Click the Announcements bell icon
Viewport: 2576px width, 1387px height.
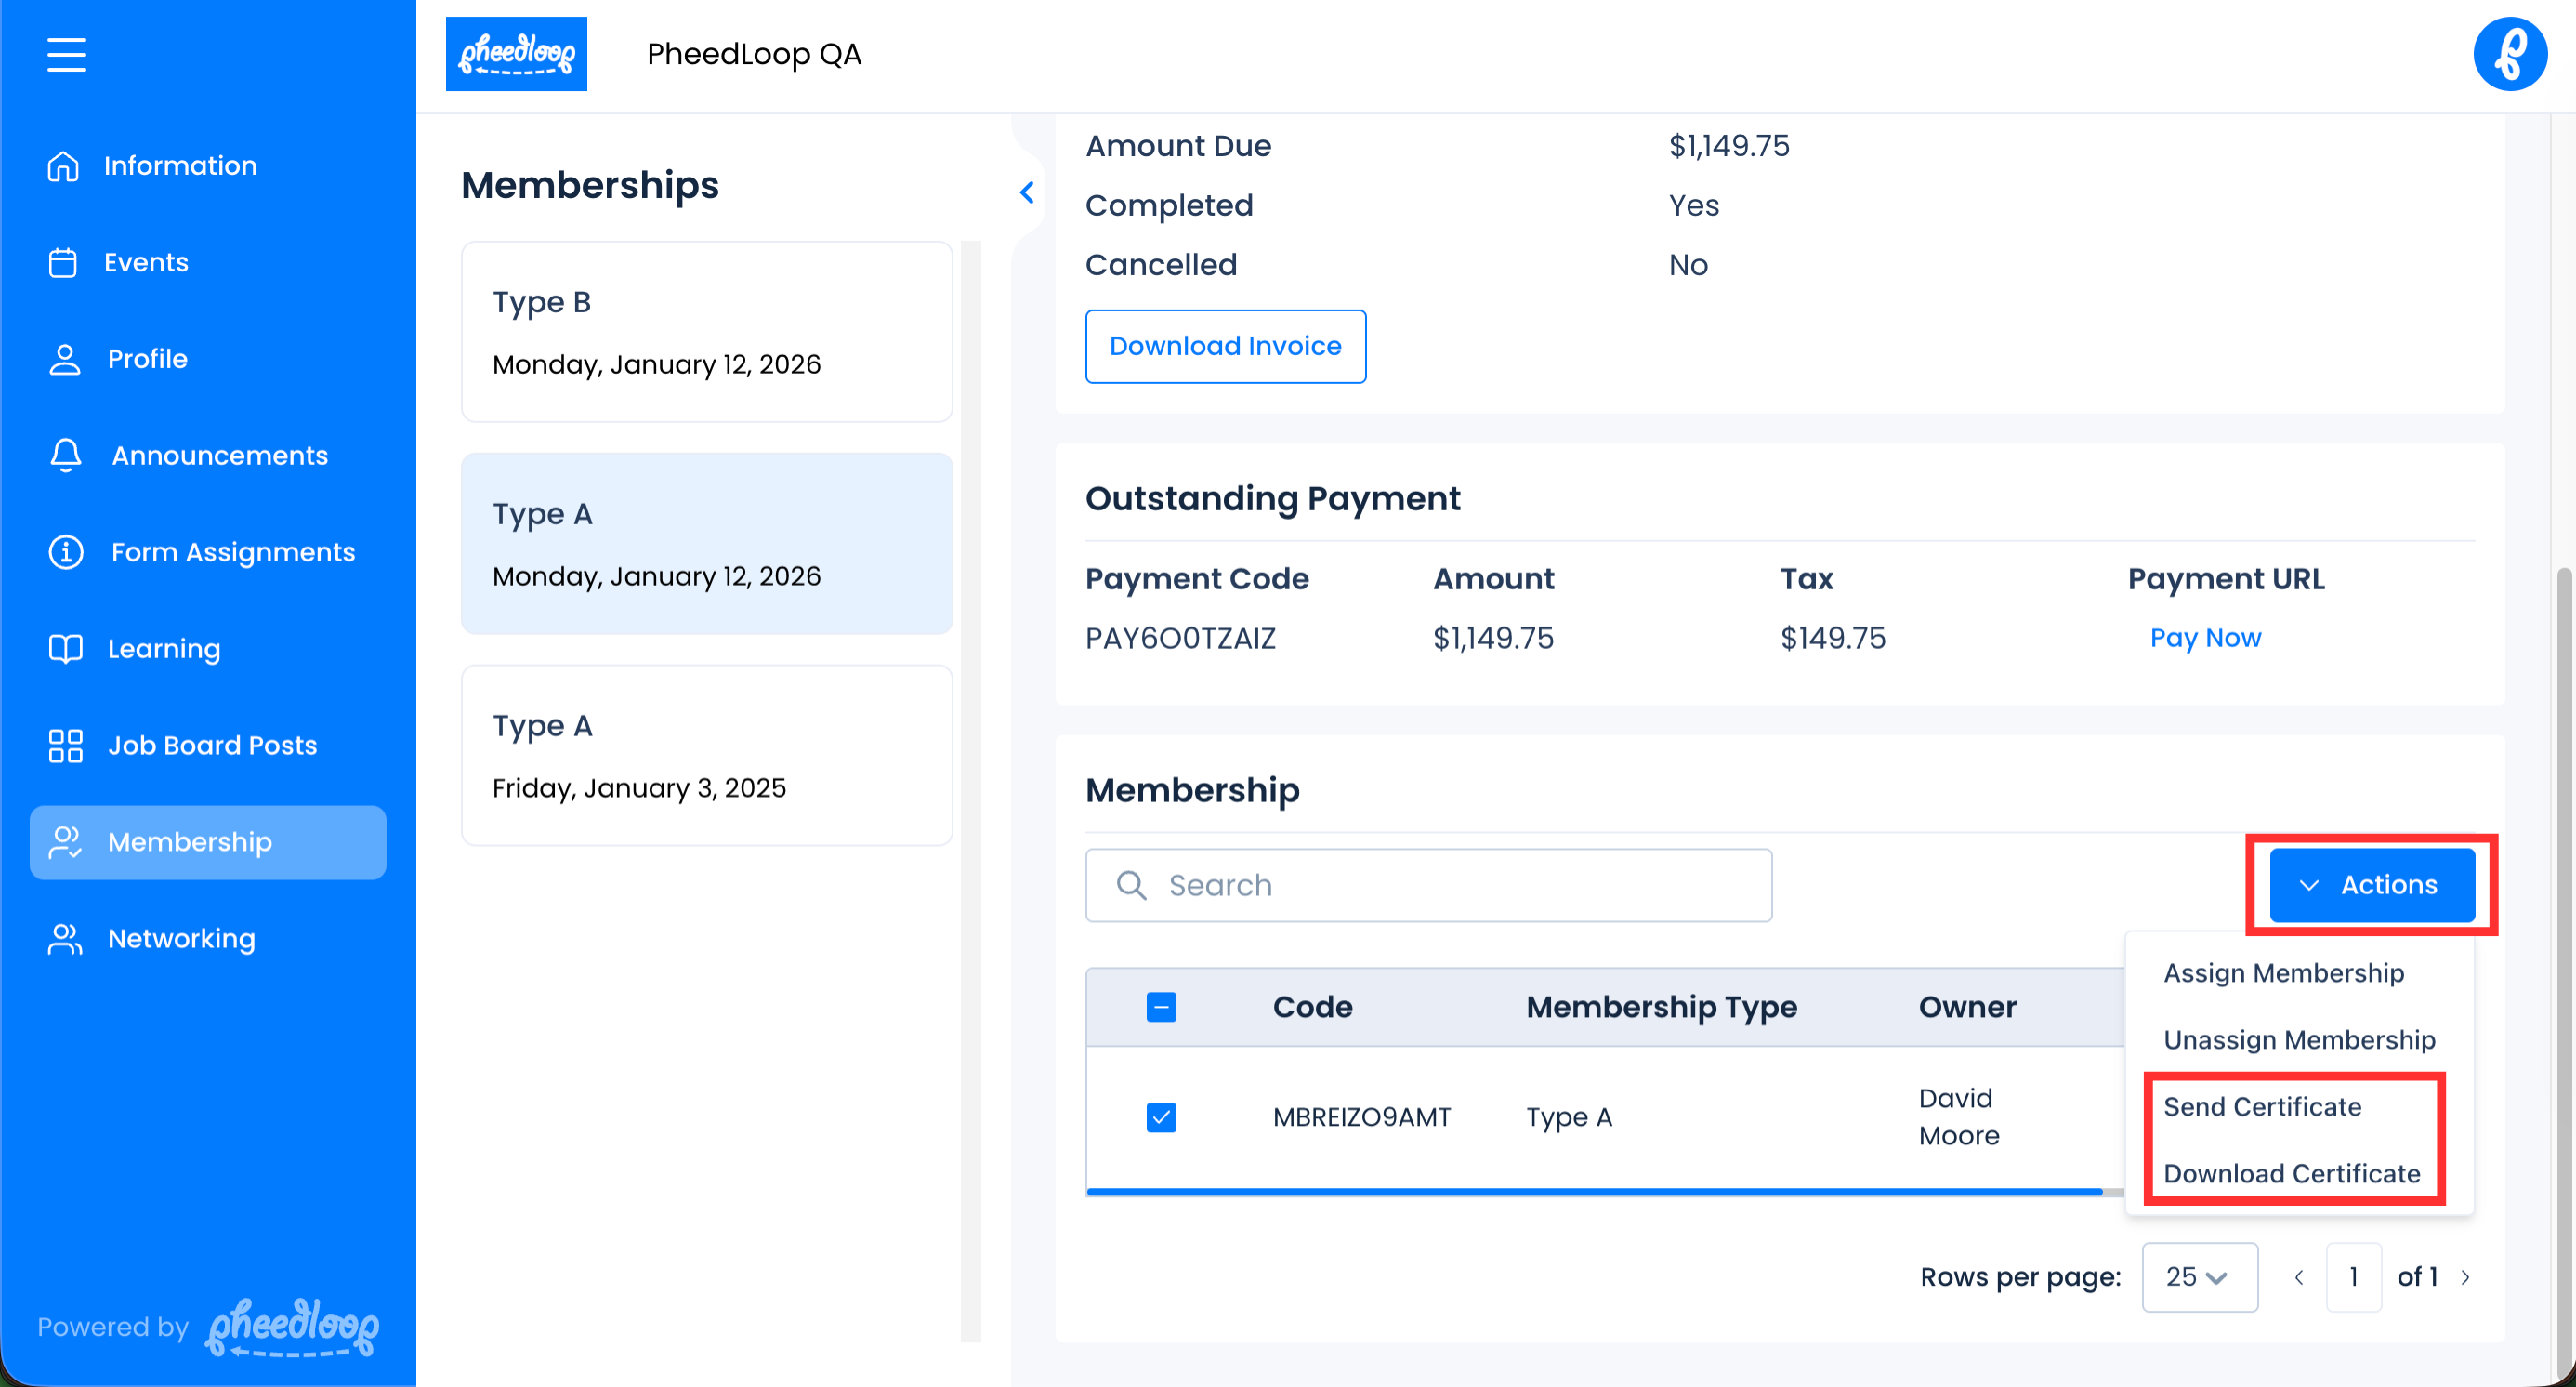(x=66, y=456)
